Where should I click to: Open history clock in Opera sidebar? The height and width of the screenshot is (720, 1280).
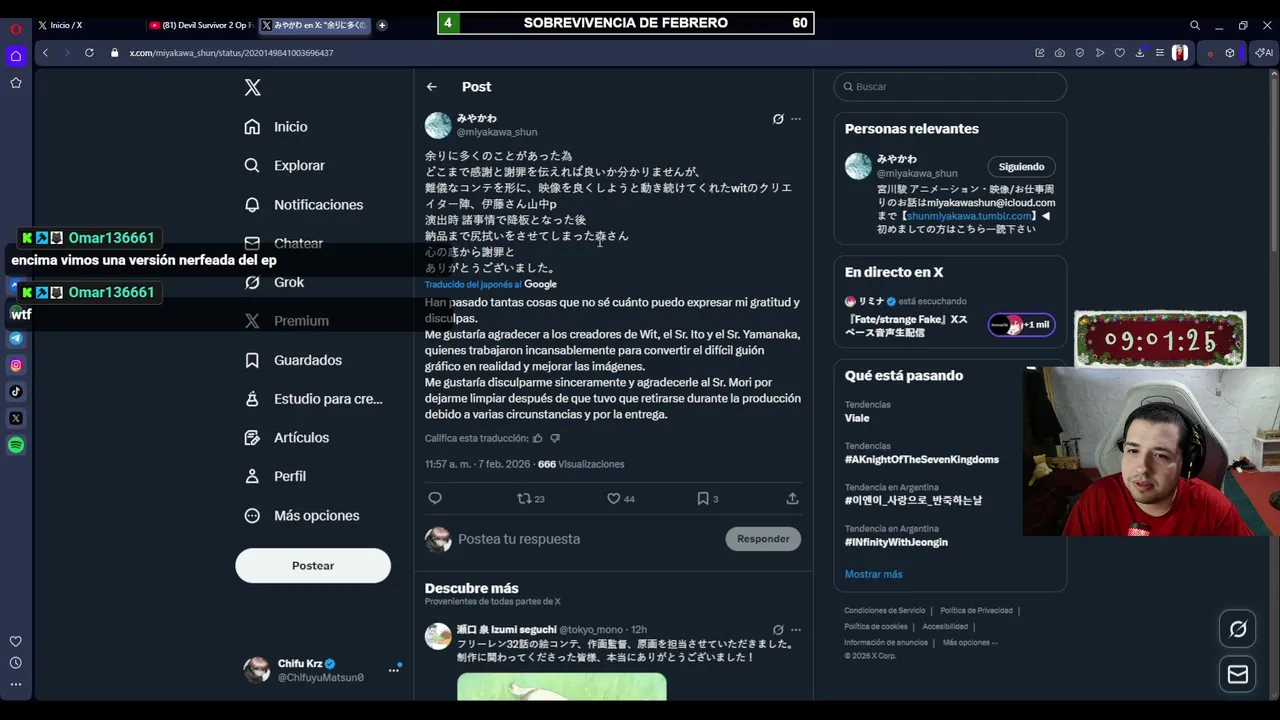pyautogui.click(x=16, y=663)
